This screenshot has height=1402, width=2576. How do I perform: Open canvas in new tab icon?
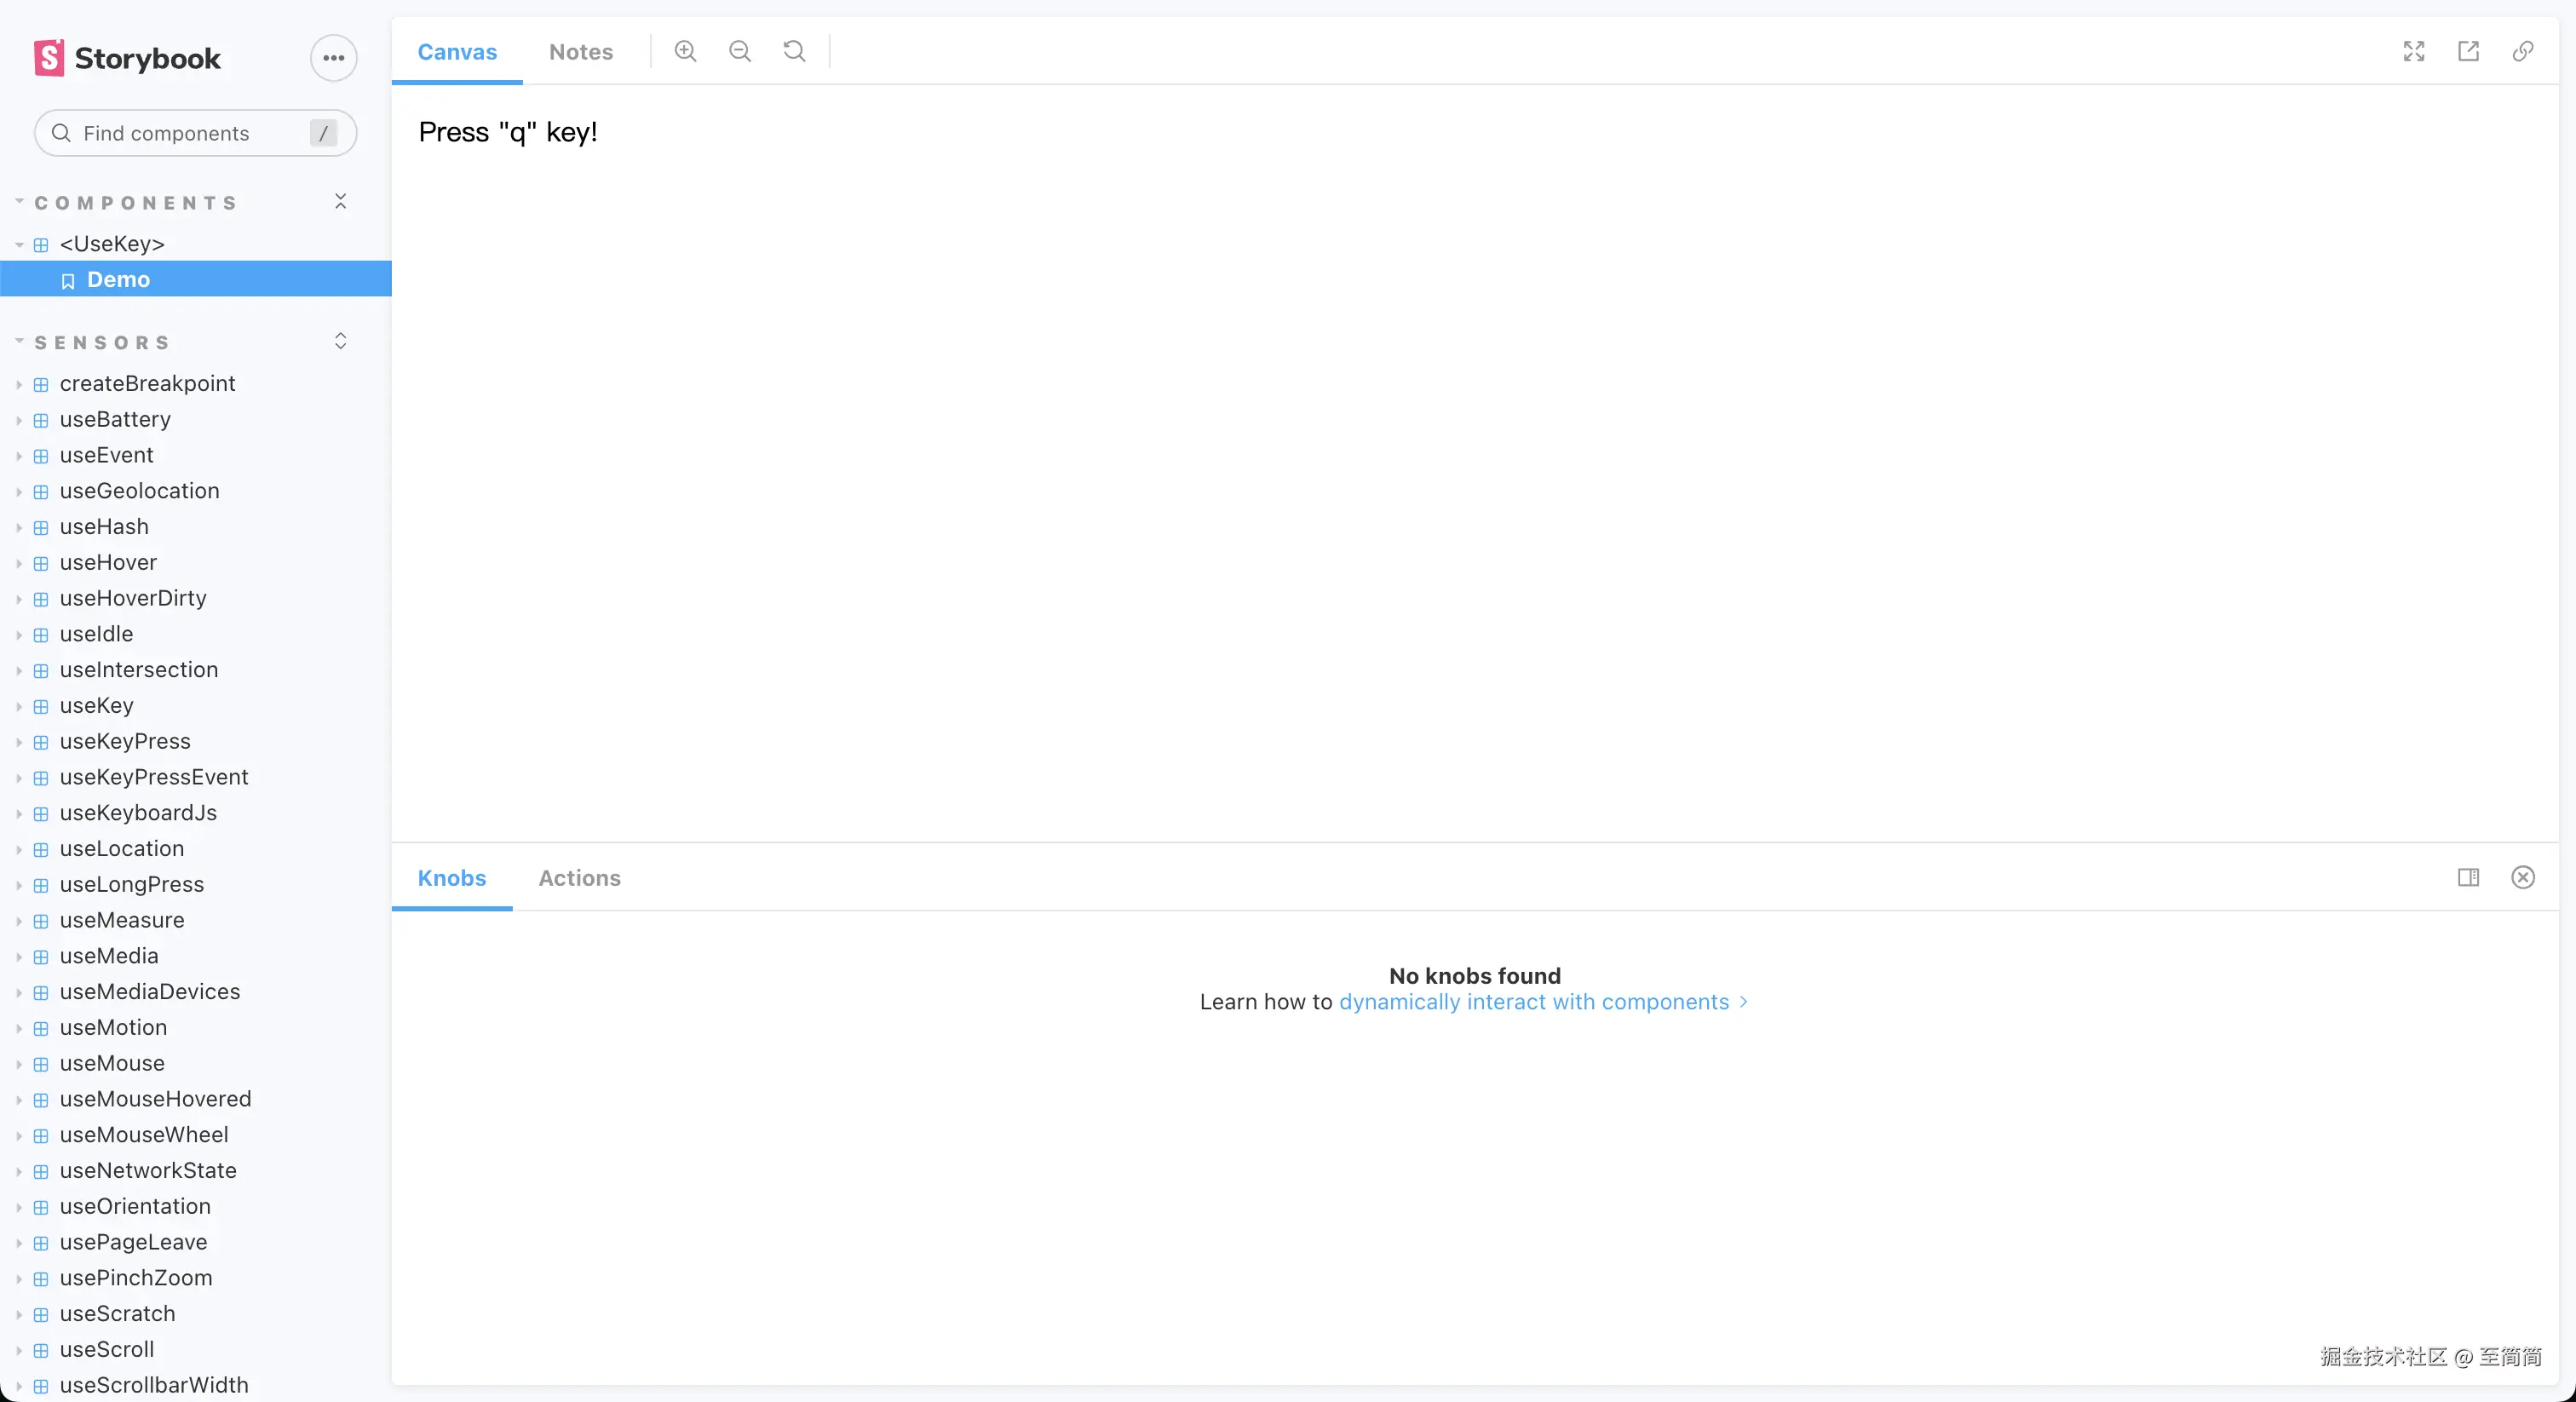point(2468,51)
